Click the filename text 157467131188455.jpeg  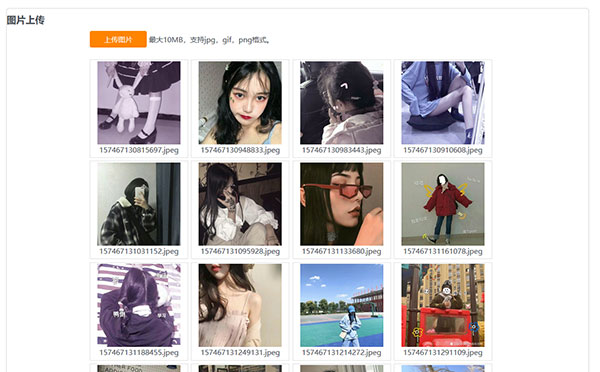tap(139, 352)
